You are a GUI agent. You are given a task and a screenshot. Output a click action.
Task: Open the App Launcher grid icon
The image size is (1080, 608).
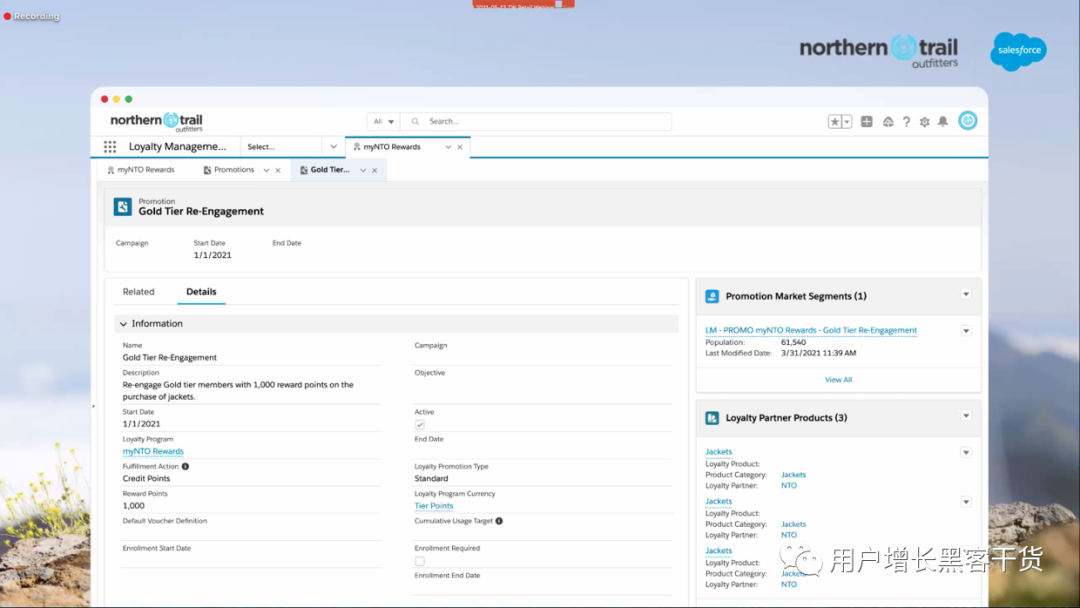(x=110, y=147)
